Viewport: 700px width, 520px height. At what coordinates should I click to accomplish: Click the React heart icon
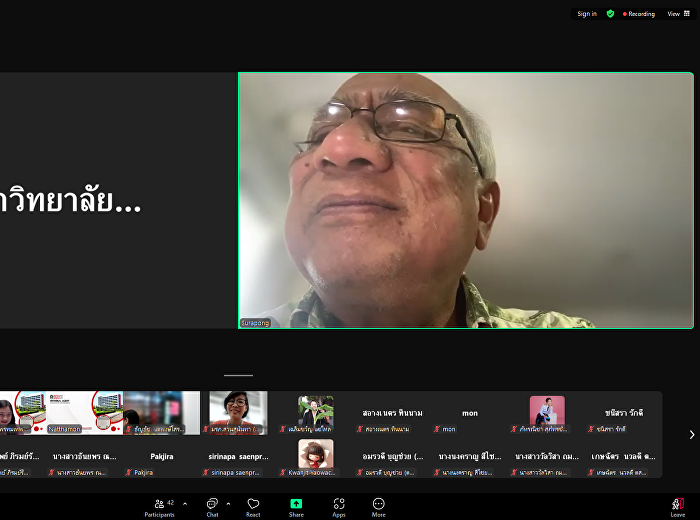point(253,507)
